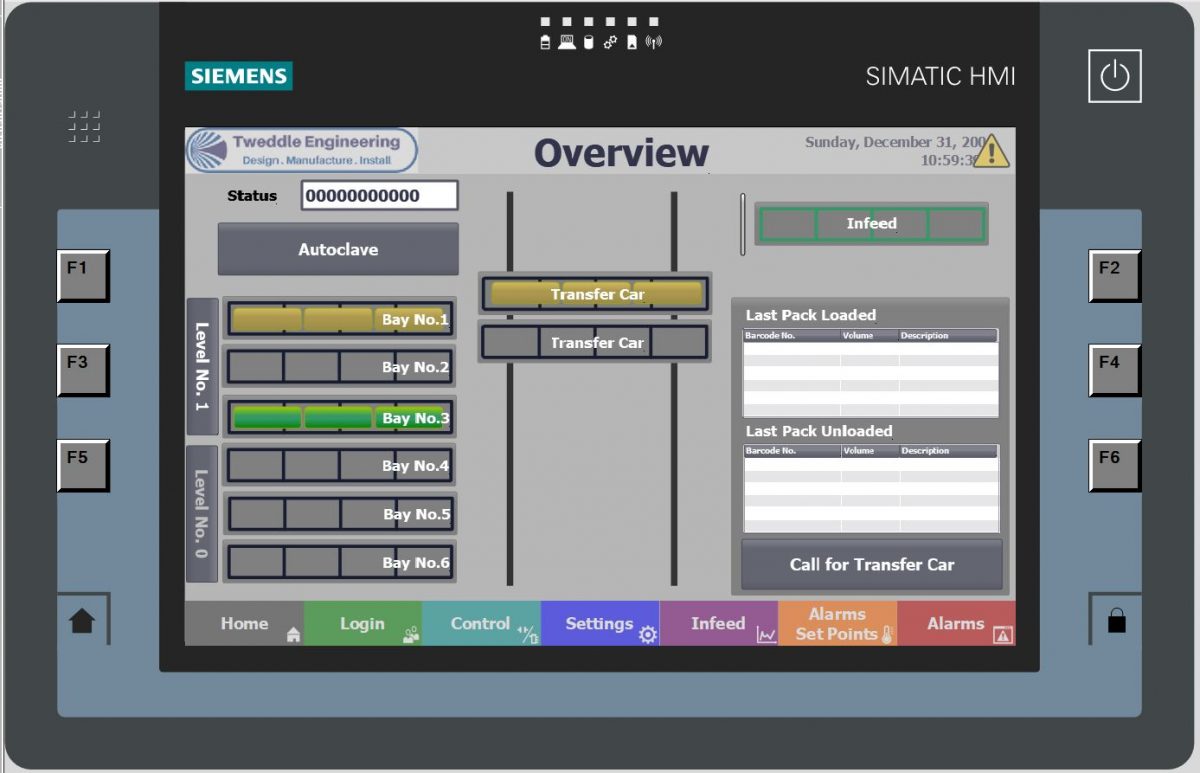Open the Settings tab with gear icon
Screen dimensions: 1200x773
coord(600,623)
